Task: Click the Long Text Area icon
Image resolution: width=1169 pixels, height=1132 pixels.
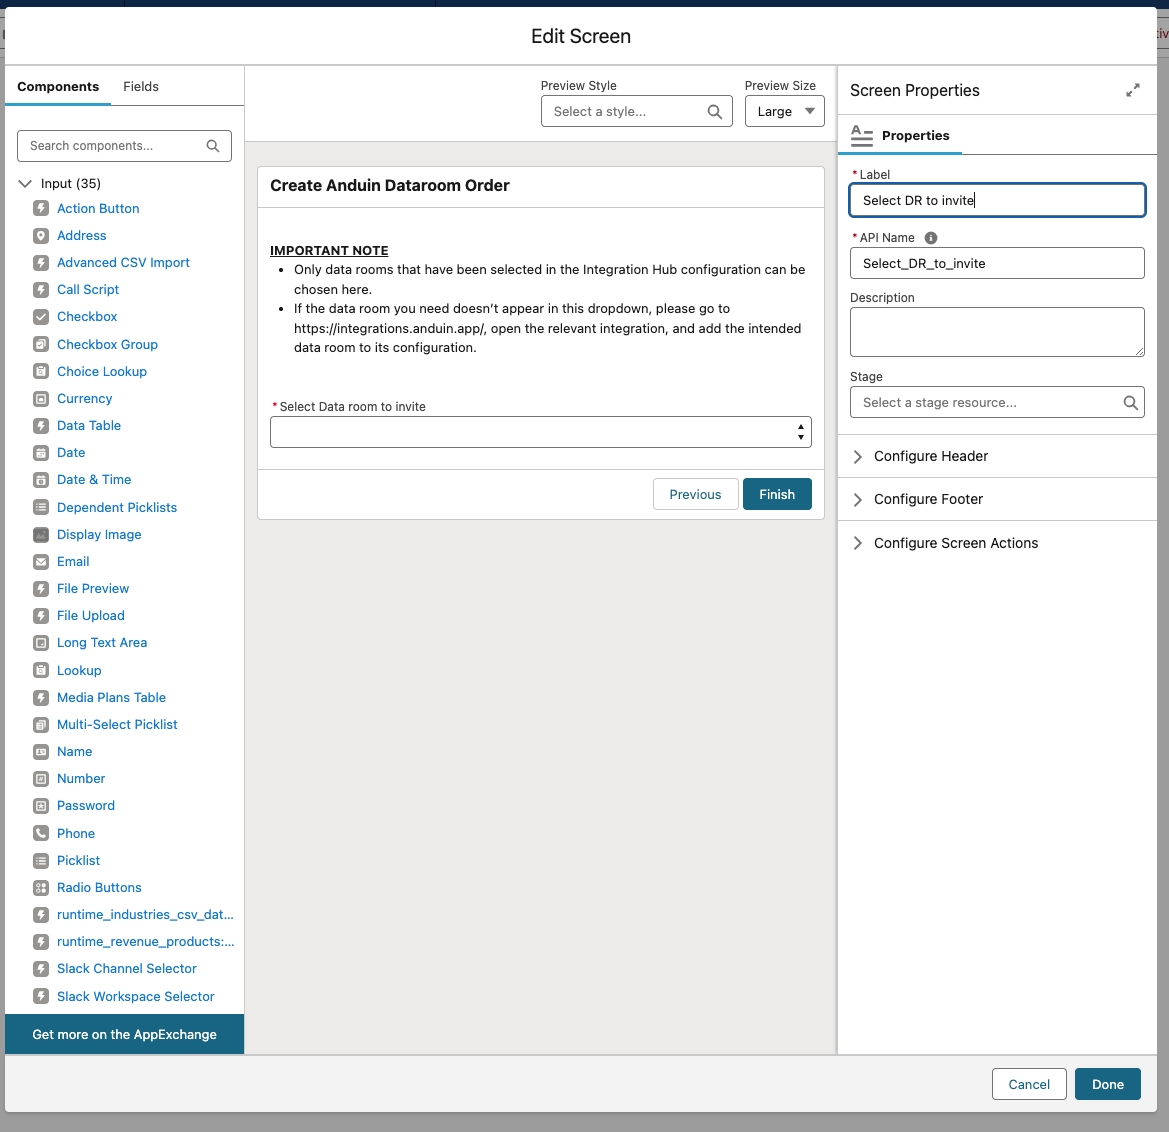Action: click(41, 643)
